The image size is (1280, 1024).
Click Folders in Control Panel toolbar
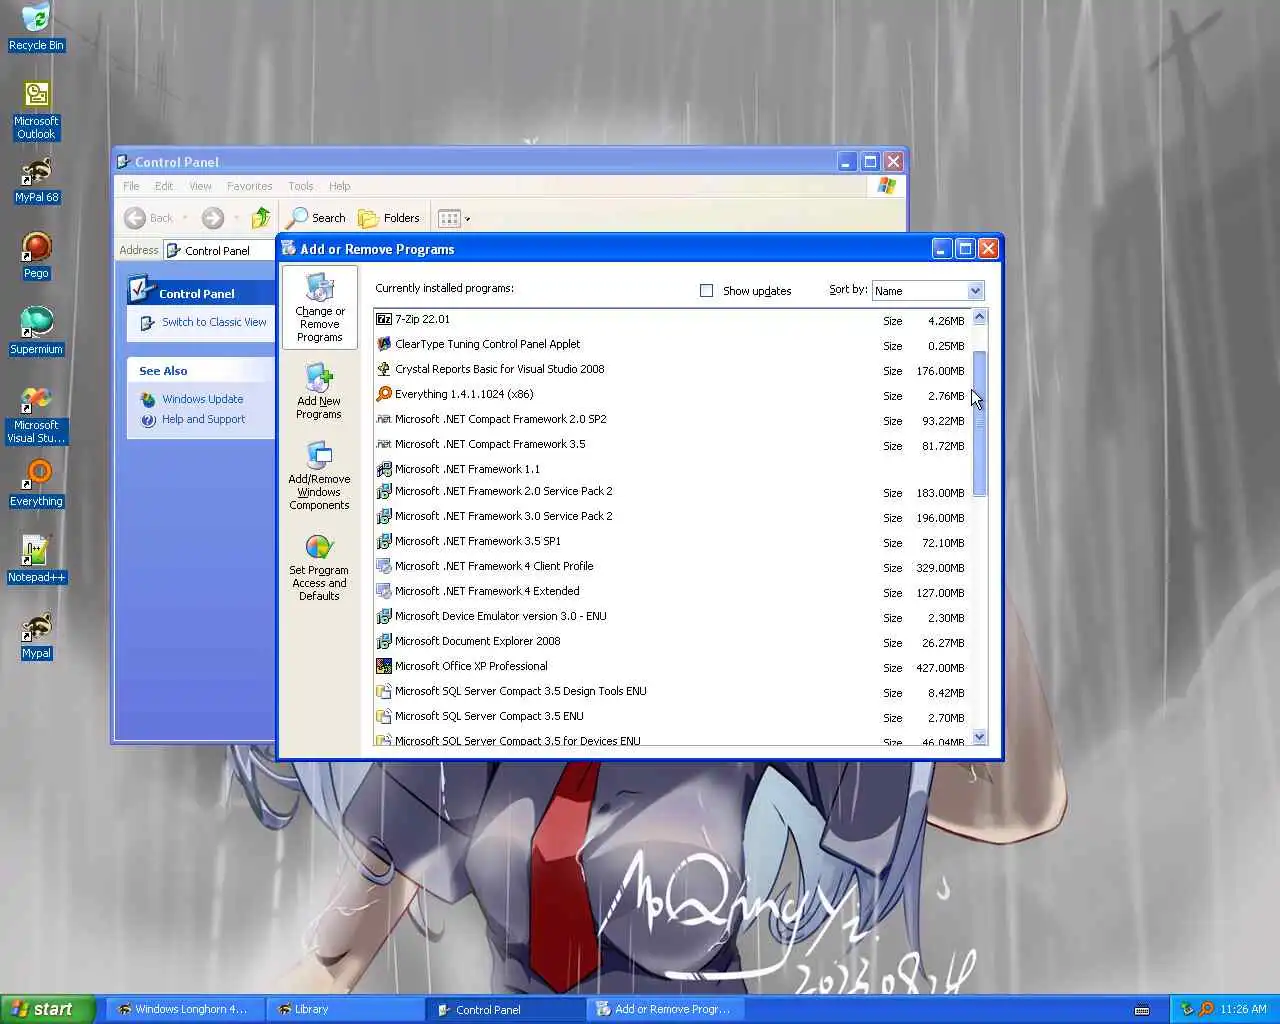[x=389, y=218]
